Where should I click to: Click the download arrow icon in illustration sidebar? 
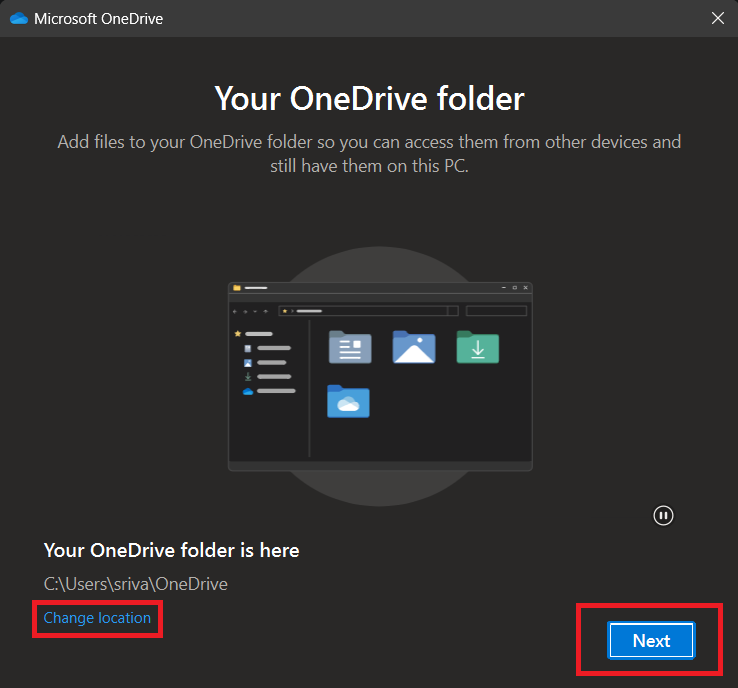point(248,377)
